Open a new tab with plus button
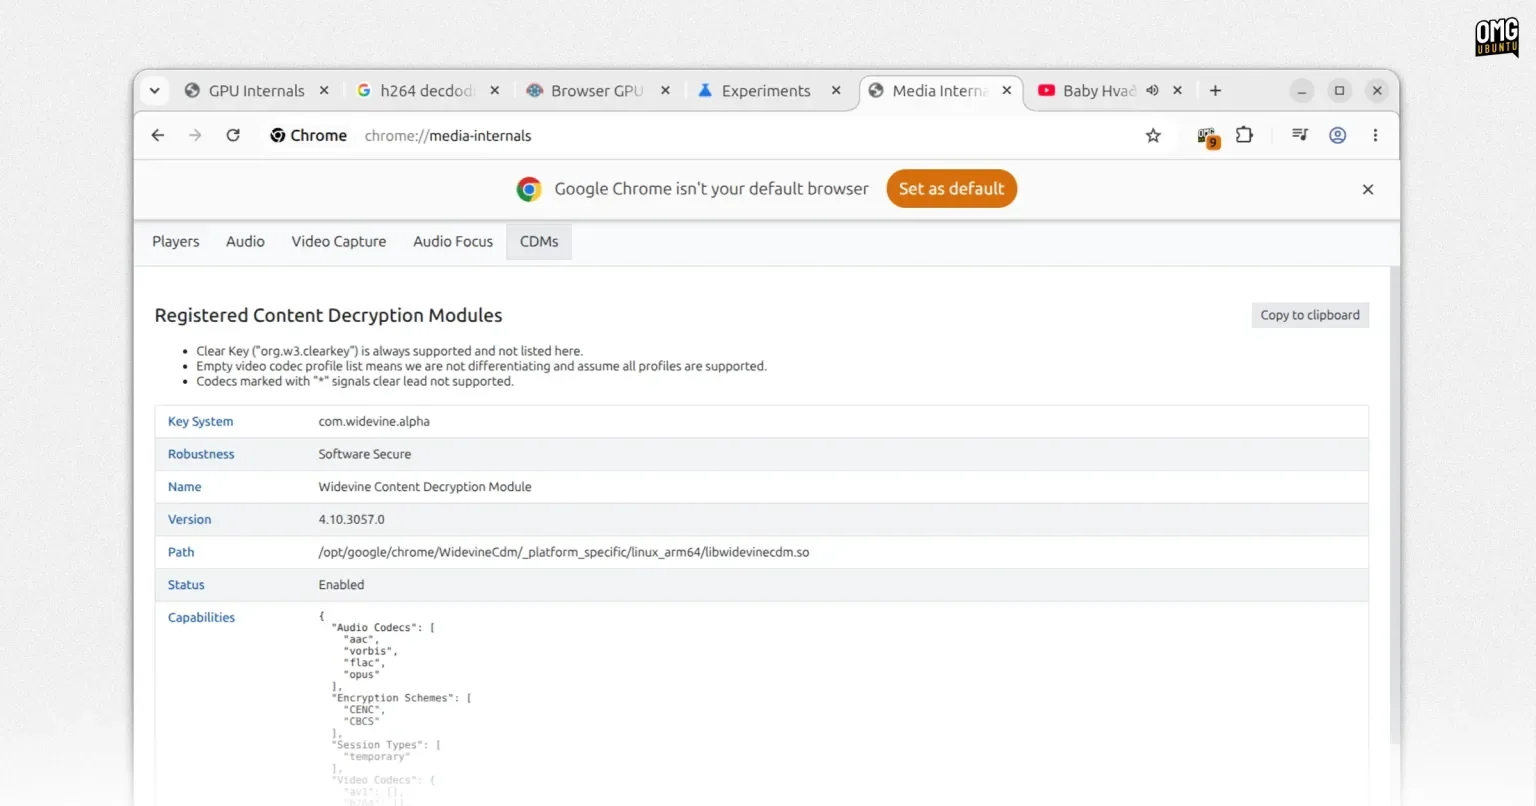The image size is (1536, 806). tap(1215, 90)
